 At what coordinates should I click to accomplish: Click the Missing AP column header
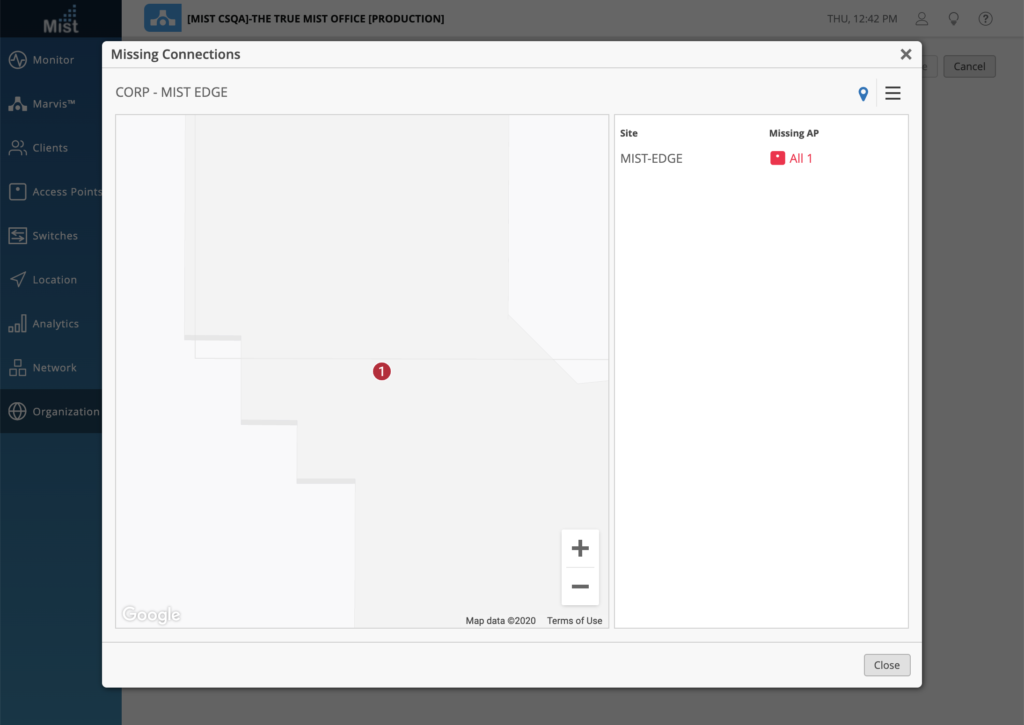click(x=793, y=133)
